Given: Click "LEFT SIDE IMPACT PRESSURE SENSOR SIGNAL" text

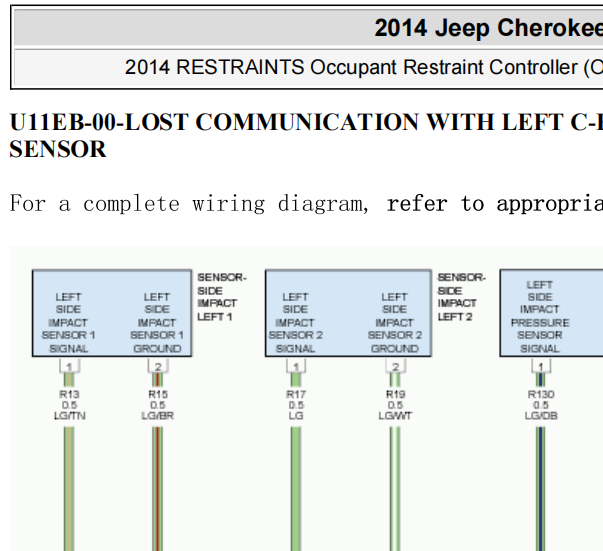Looking at the screenshot, I should coord(540,316).
